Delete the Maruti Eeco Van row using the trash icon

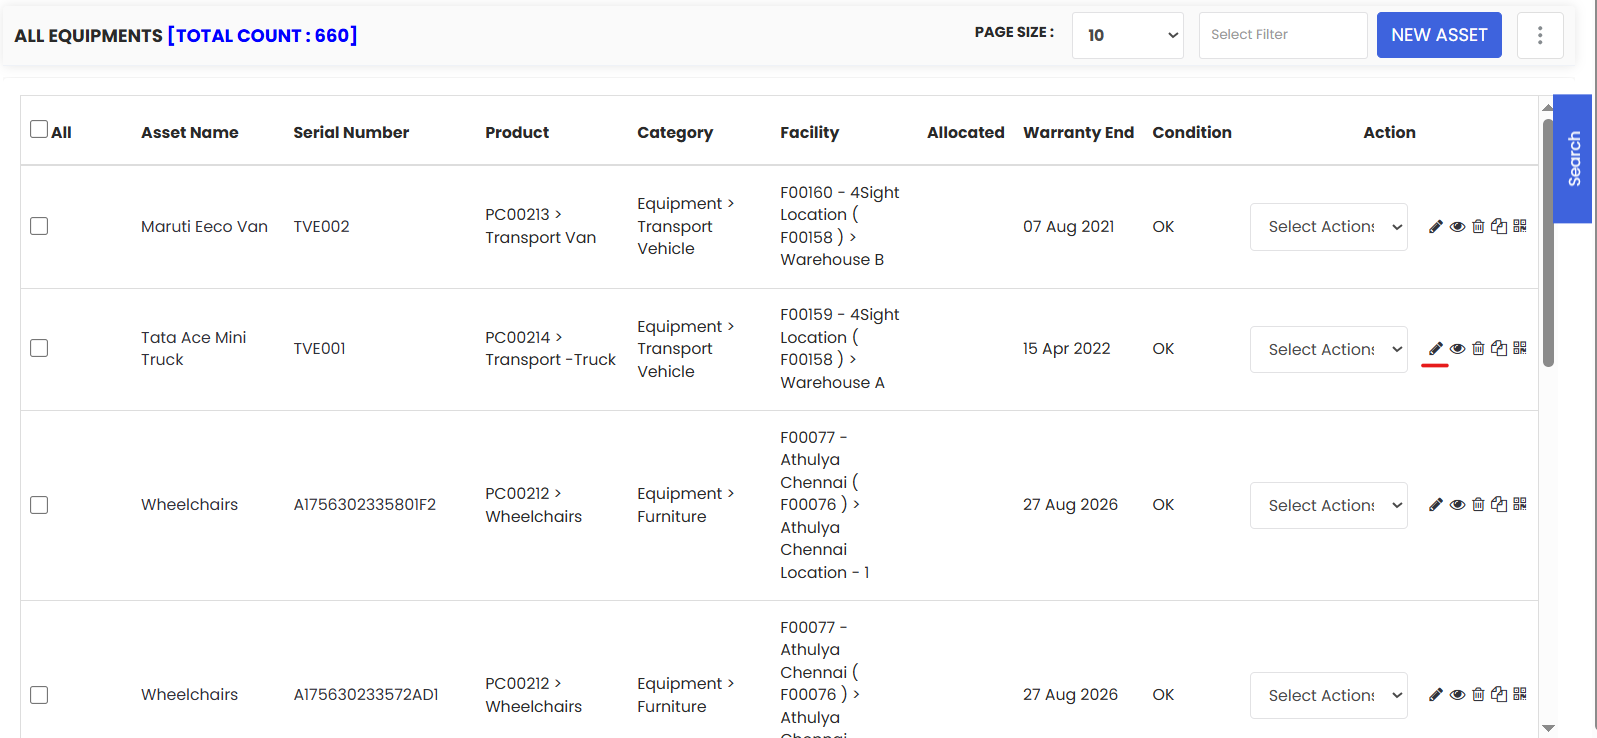click(1478, 227)
